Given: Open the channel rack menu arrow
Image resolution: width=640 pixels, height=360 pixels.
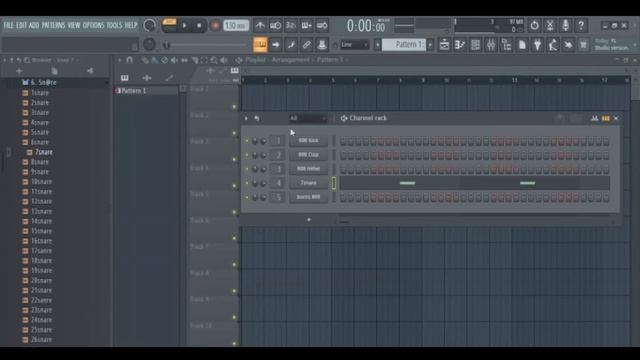Looking at the screenshot, I should [246, 118].
